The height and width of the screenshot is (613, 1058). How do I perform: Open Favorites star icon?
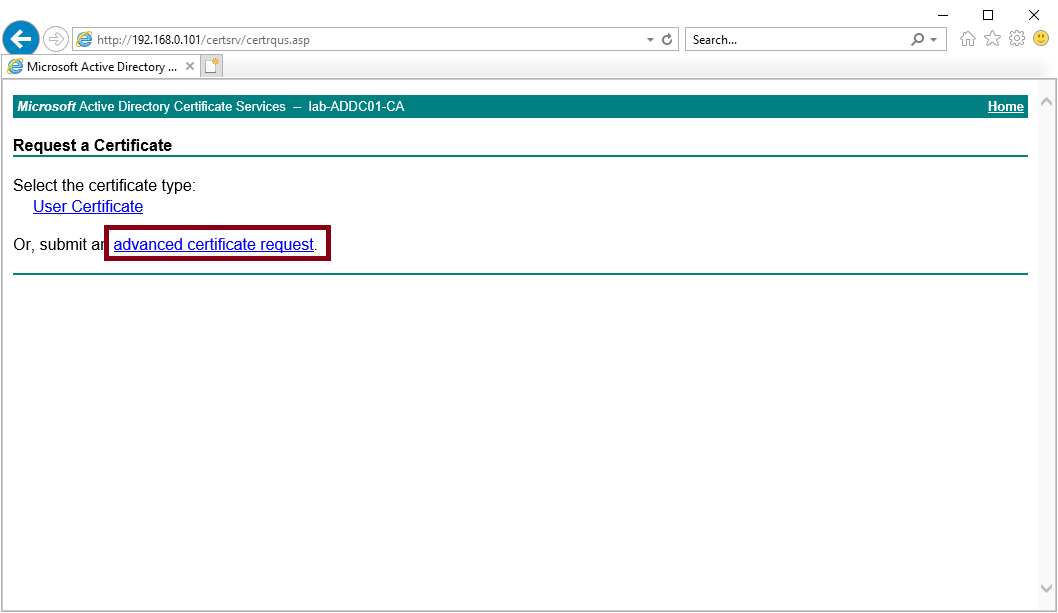(992, 38)
